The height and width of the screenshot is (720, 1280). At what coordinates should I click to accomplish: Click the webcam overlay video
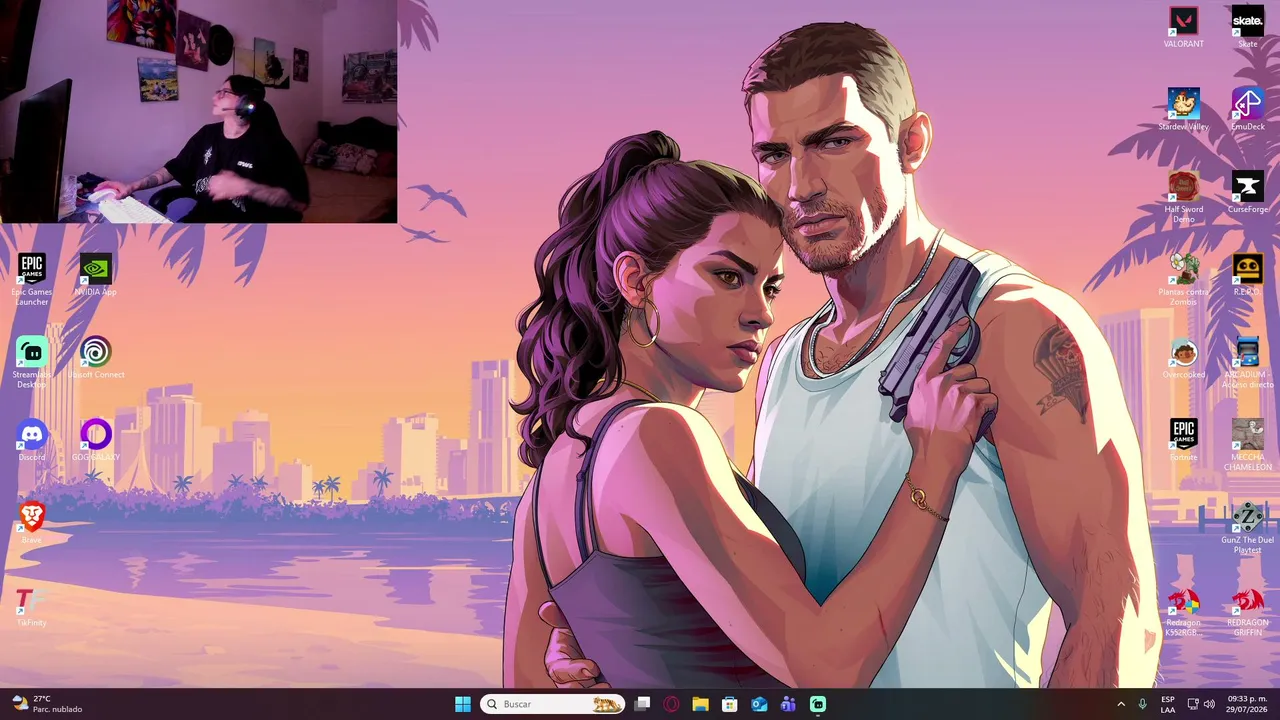[x=199, y=111]
